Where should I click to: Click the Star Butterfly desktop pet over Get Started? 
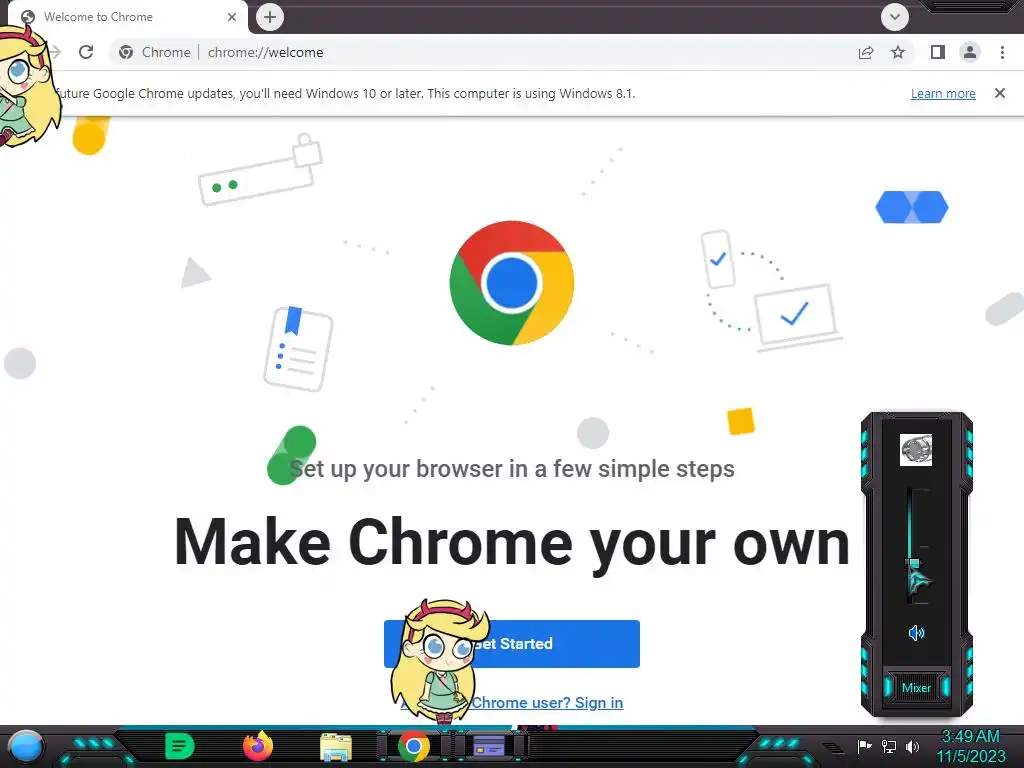439,661
